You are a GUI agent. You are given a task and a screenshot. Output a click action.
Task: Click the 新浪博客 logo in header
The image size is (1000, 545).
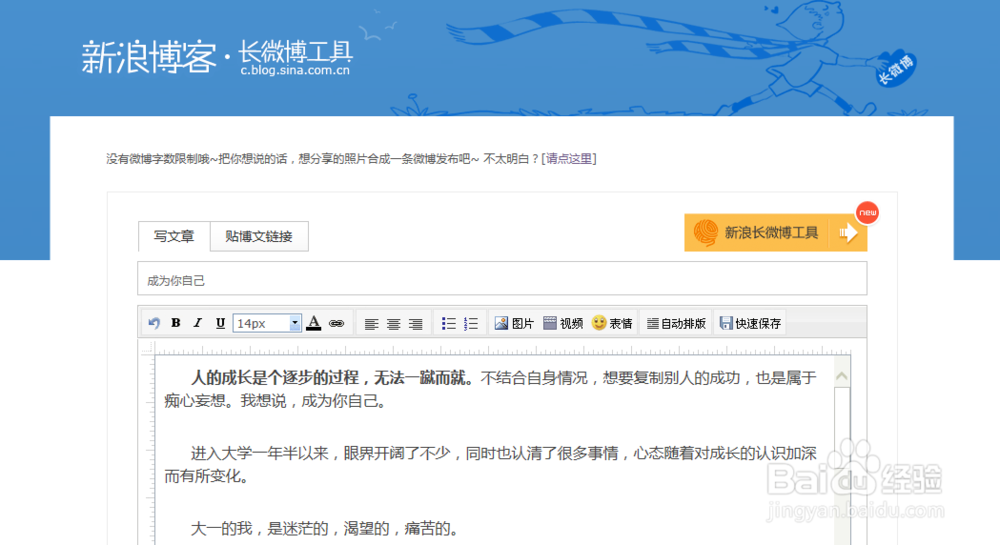(x=149, y=57)
